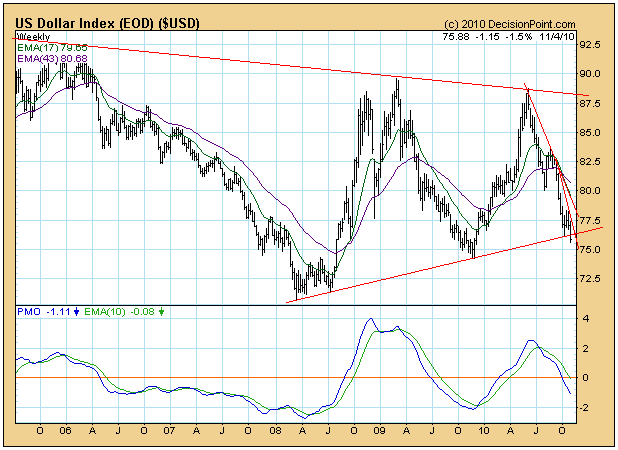Click the -2 level on the PMO scale
The height and width of the screenshot is (450, 618).
(x=586, y=408)
